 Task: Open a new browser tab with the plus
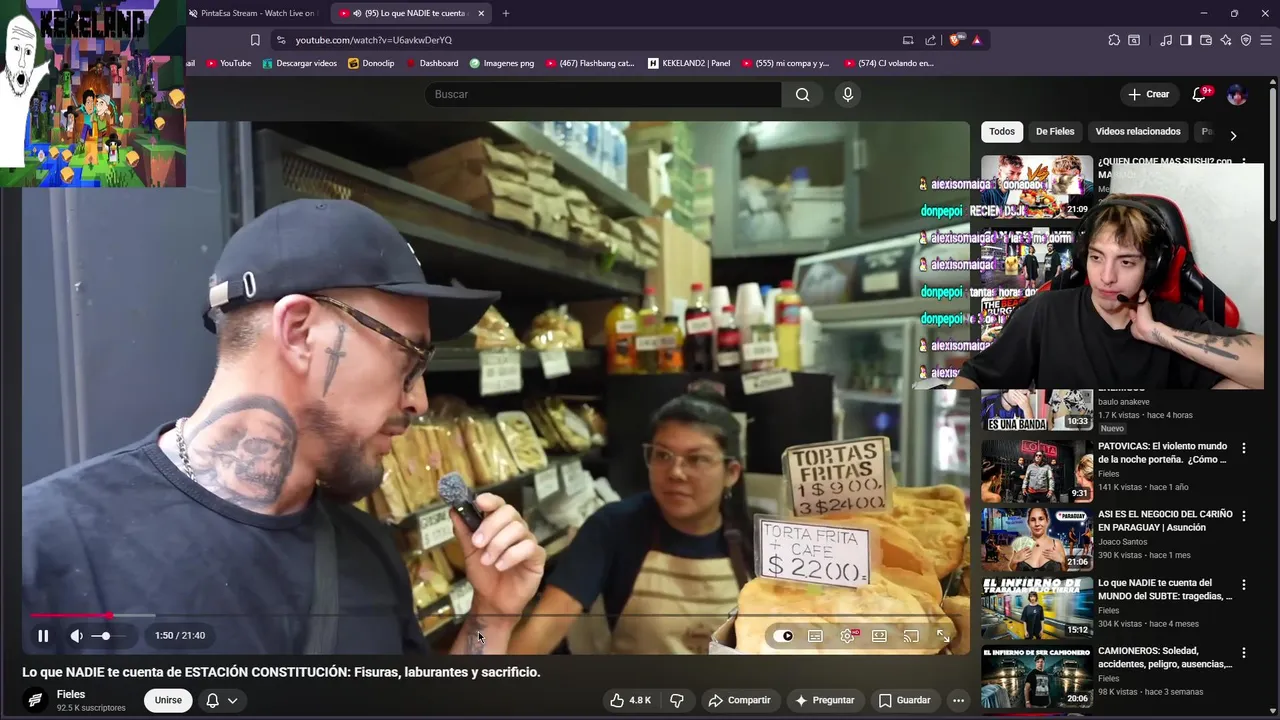(x=506, y=13)
